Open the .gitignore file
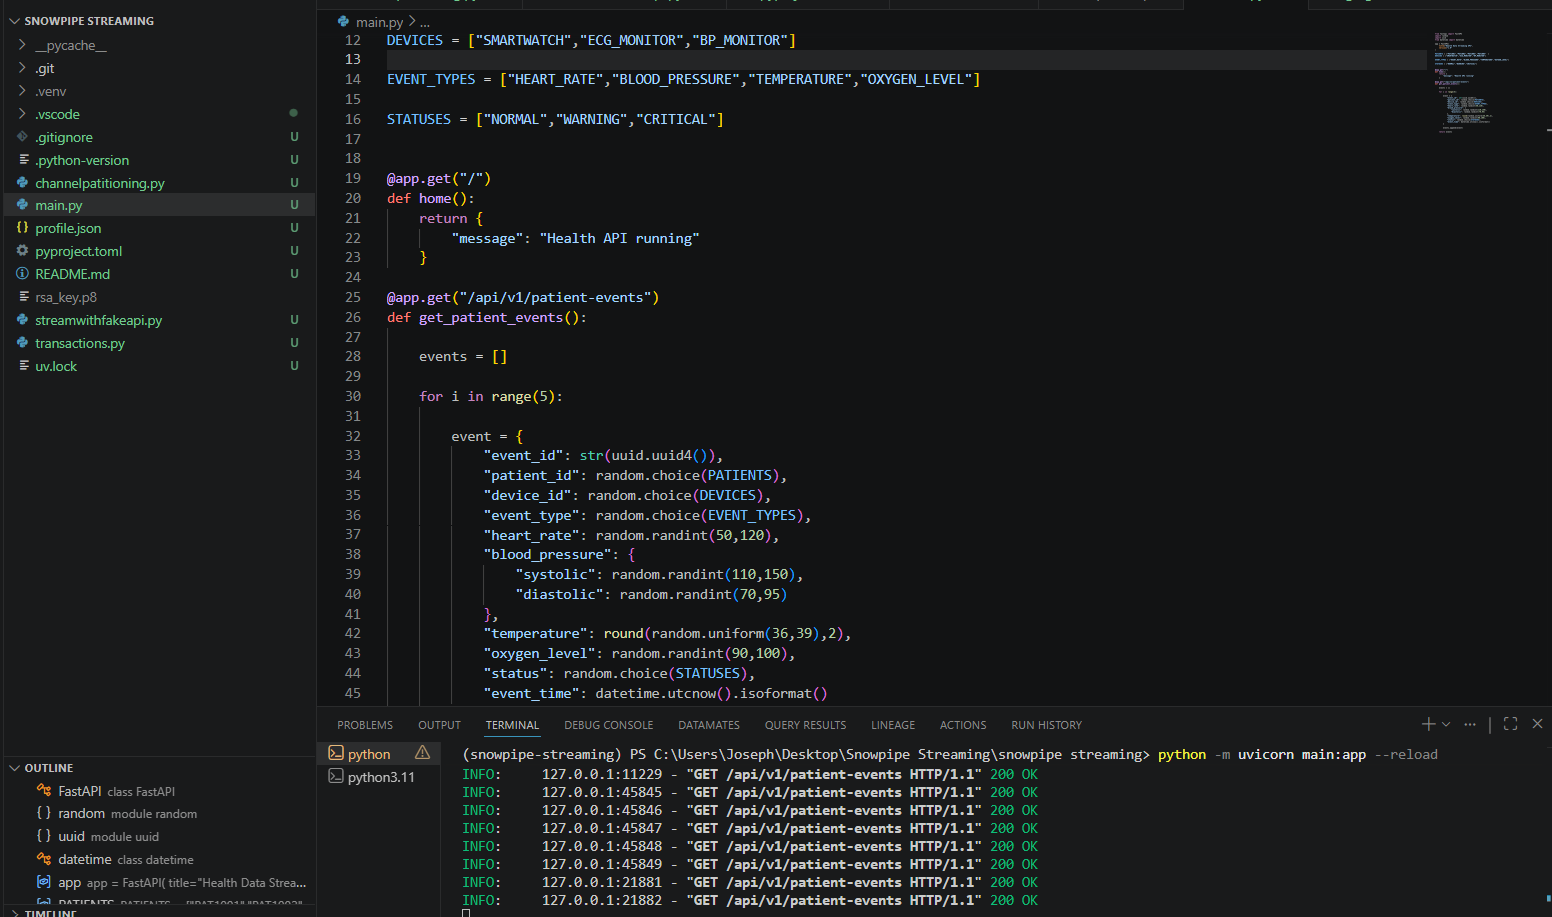 coord(64,137)
